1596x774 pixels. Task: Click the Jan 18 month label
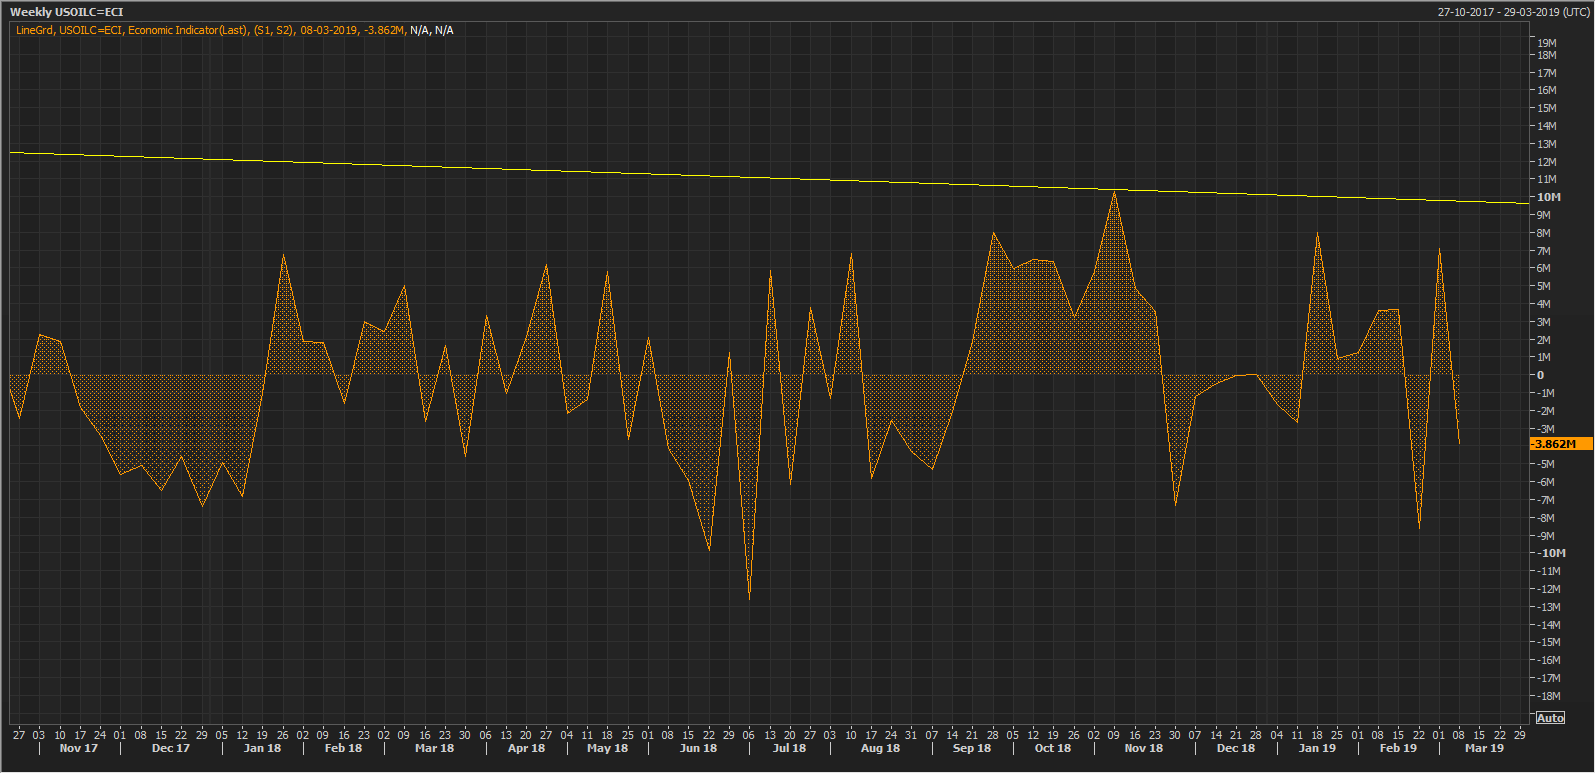coord(262,748)
